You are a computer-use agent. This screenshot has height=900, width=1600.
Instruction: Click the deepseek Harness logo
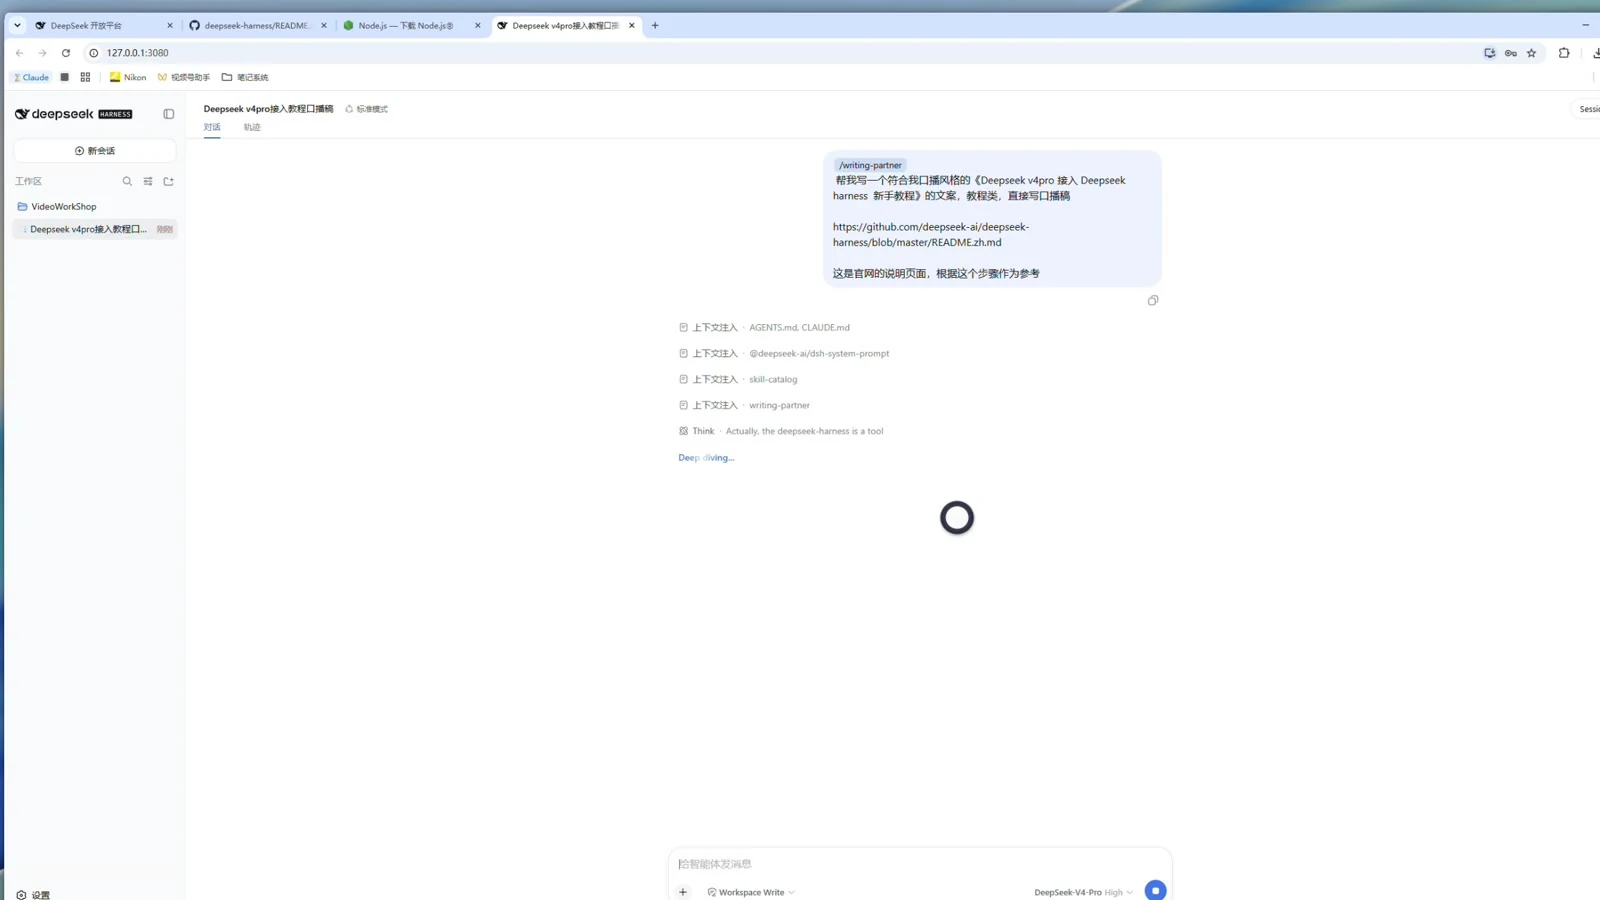[x=73, y=114]
